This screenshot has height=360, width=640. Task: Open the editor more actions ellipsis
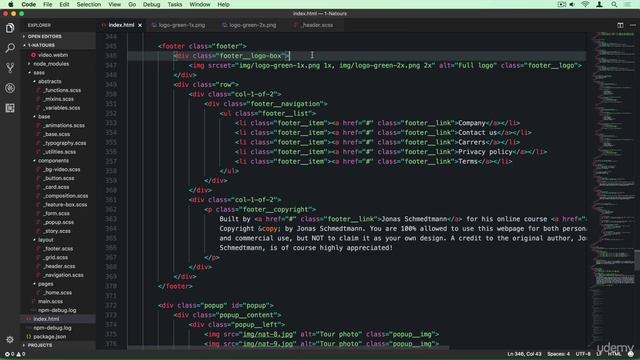pos(633,25)
